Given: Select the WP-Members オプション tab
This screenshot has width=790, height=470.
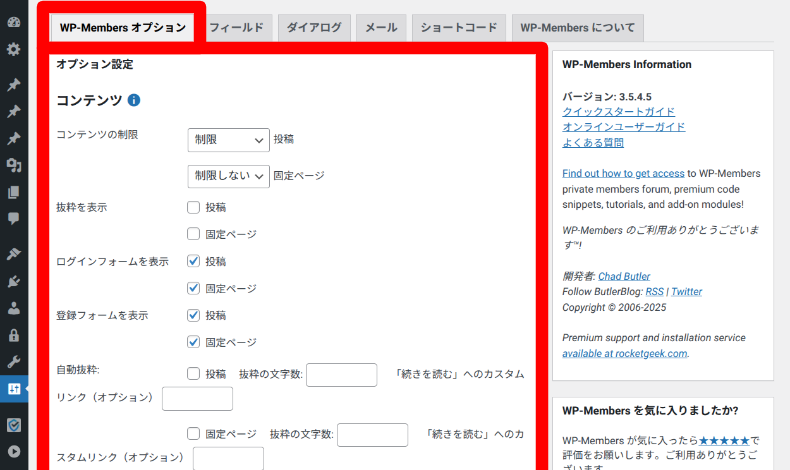Looking at the screenshot, I should pos(122,28).
